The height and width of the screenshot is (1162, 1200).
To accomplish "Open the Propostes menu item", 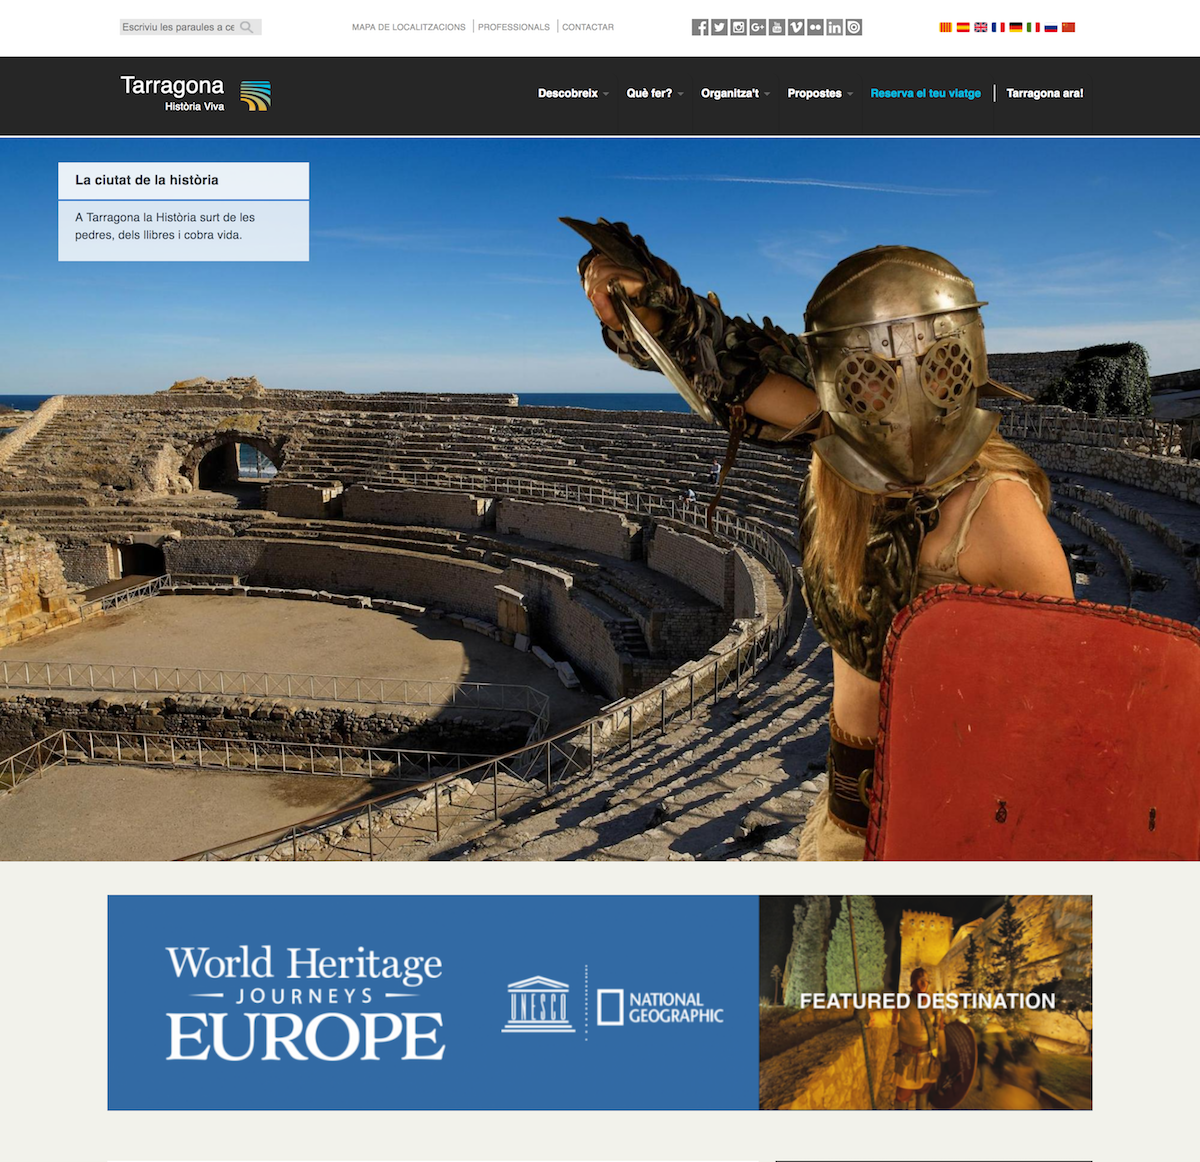I will click(x=819, y=93).
